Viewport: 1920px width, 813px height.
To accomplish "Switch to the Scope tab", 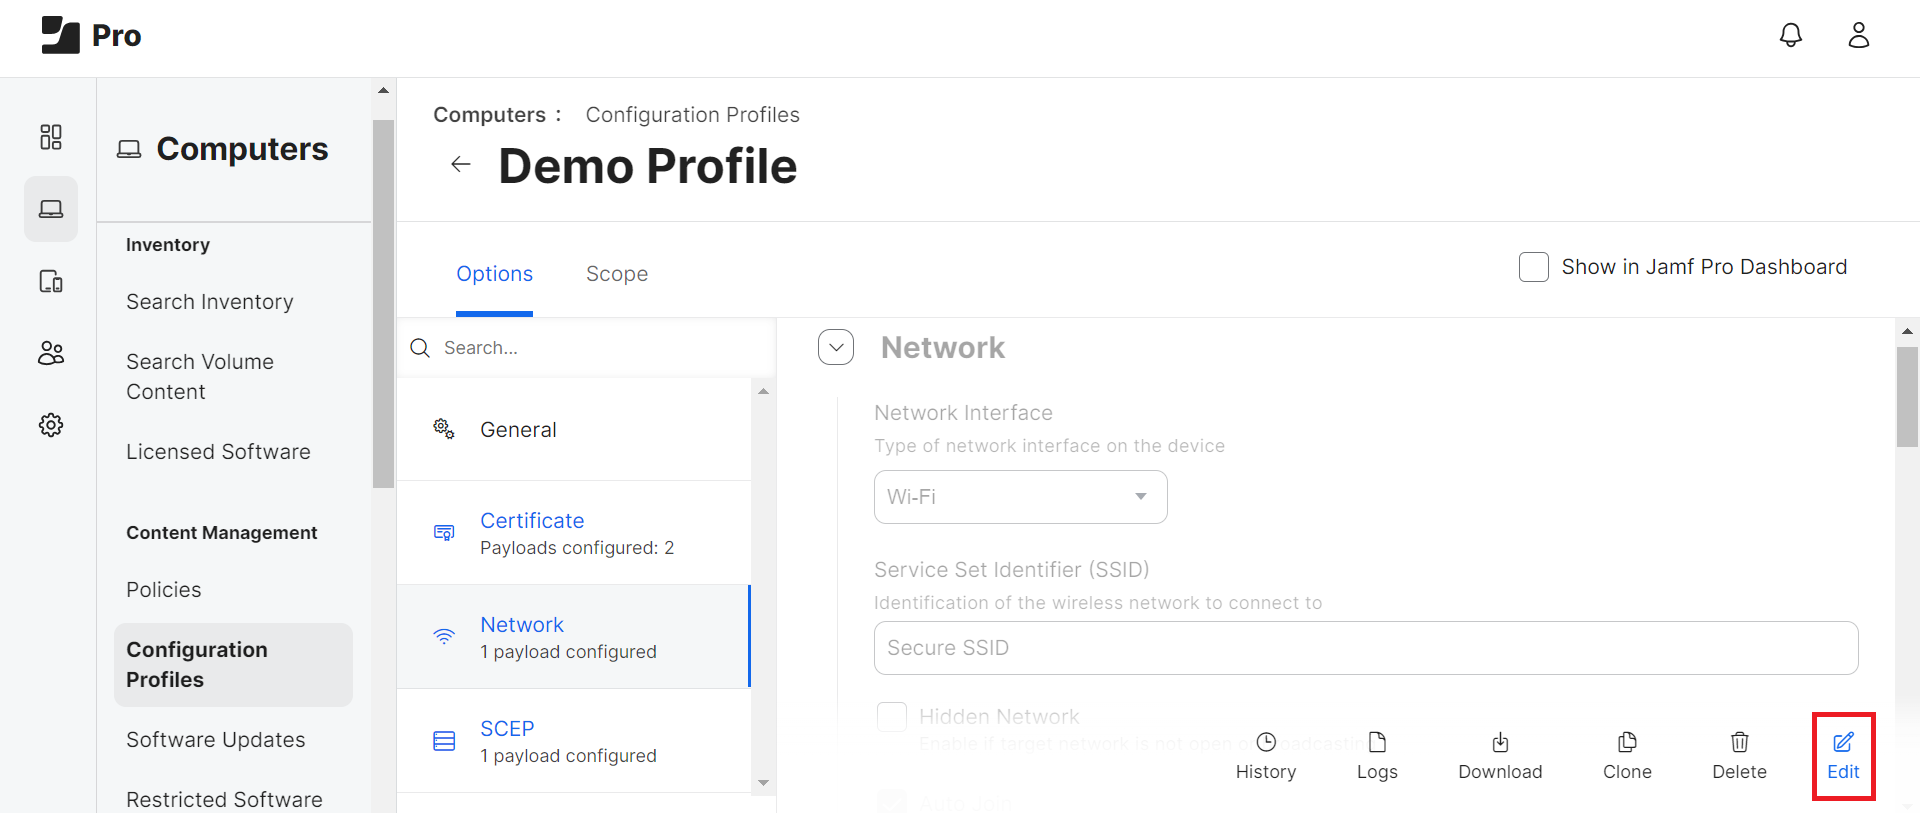I will pyautogui.click(x=617, y=274).
